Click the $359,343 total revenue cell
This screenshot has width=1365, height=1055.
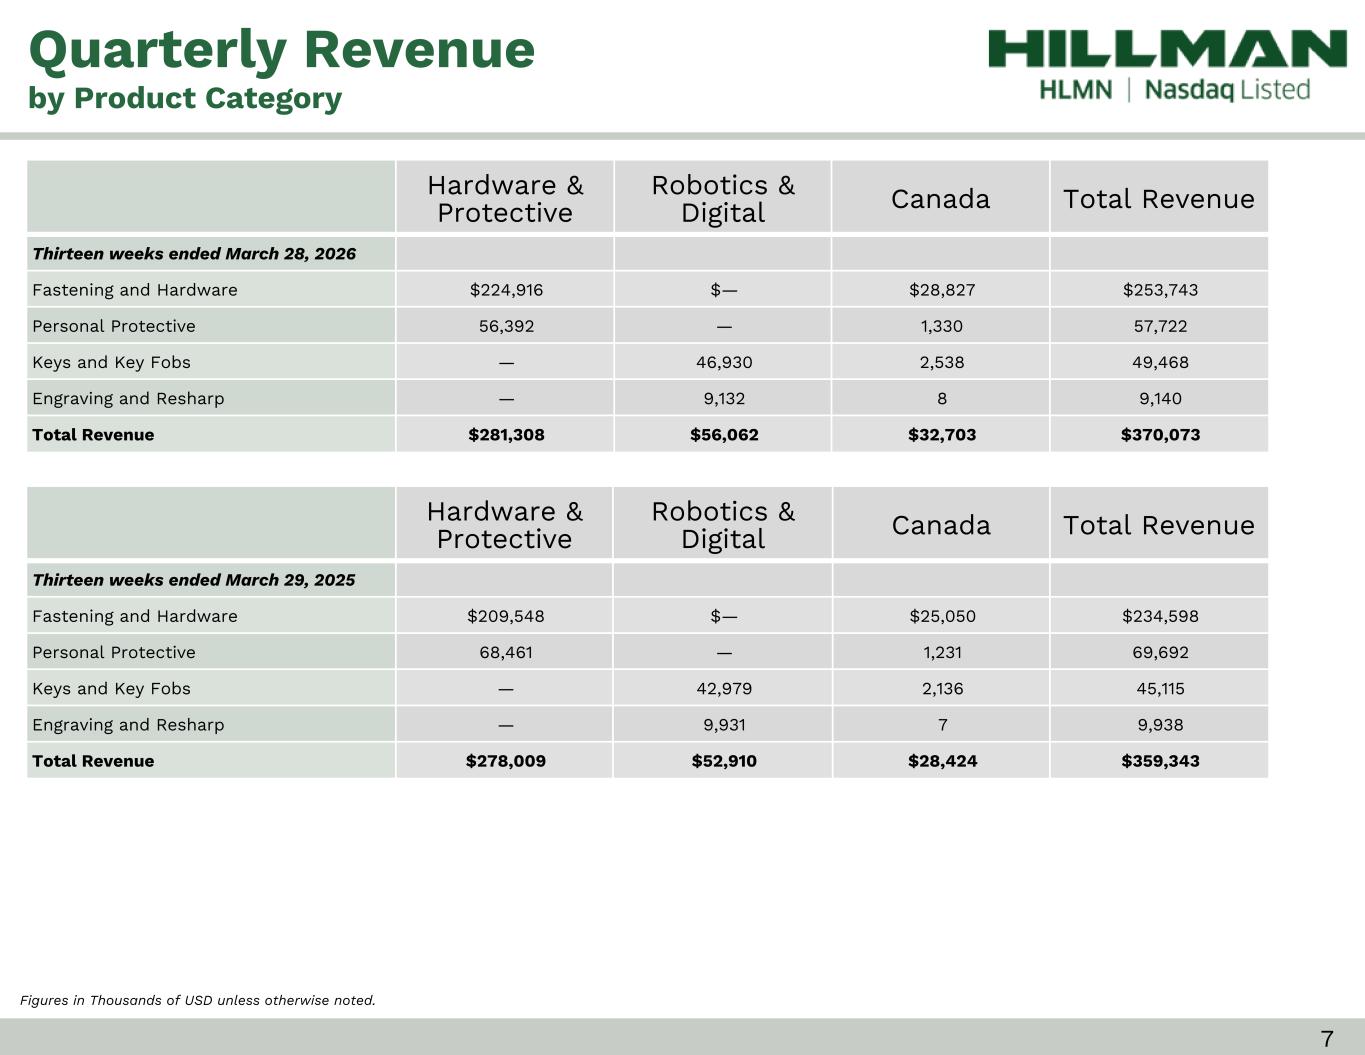coord(1160,761)
